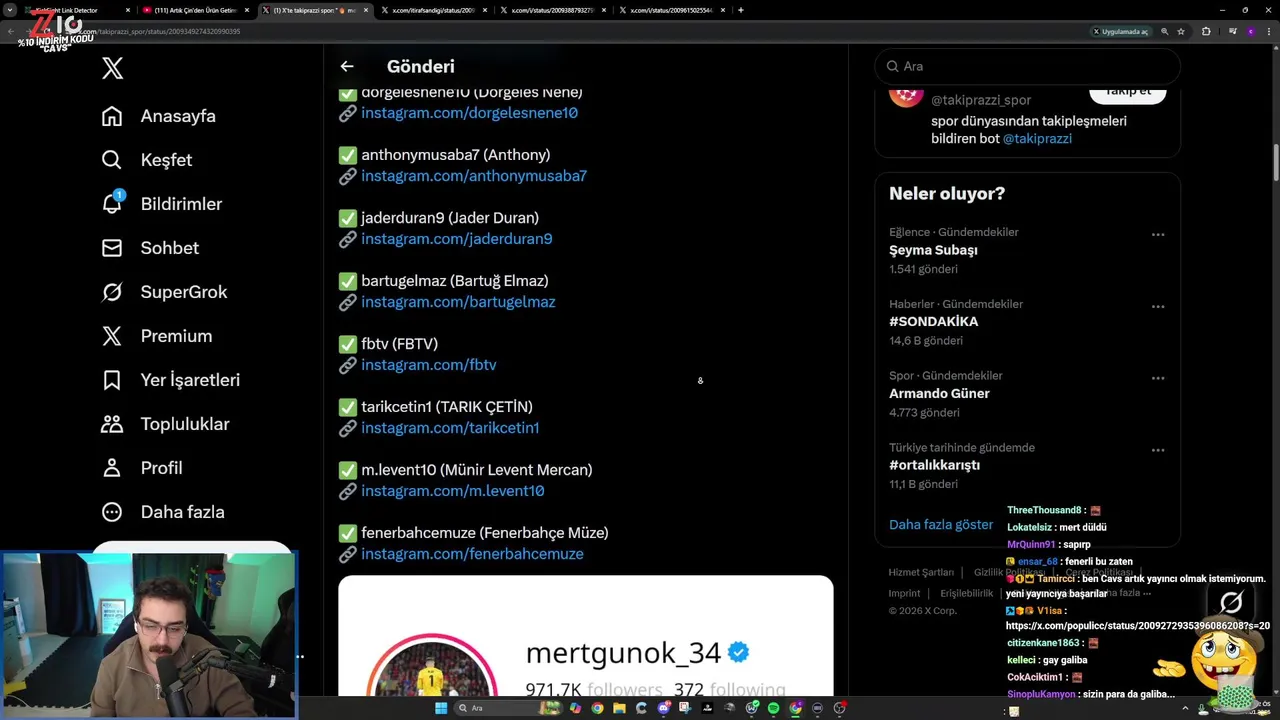Switch to the Link Detector tab

pyautogui.click(x=75, y=10)
